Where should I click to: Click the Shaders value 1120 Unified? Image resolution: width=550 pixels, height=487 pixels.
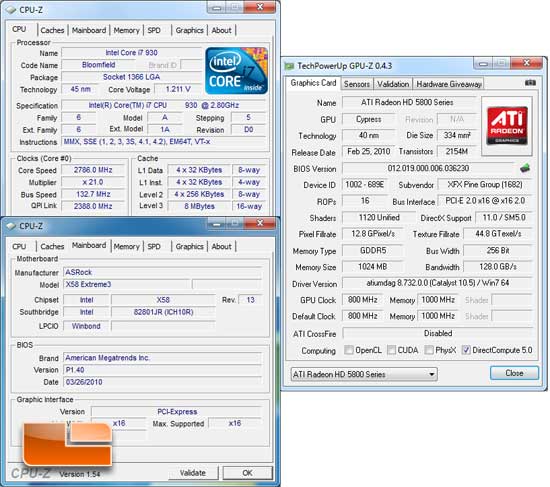pyautogui.click(x=379, y=217)
